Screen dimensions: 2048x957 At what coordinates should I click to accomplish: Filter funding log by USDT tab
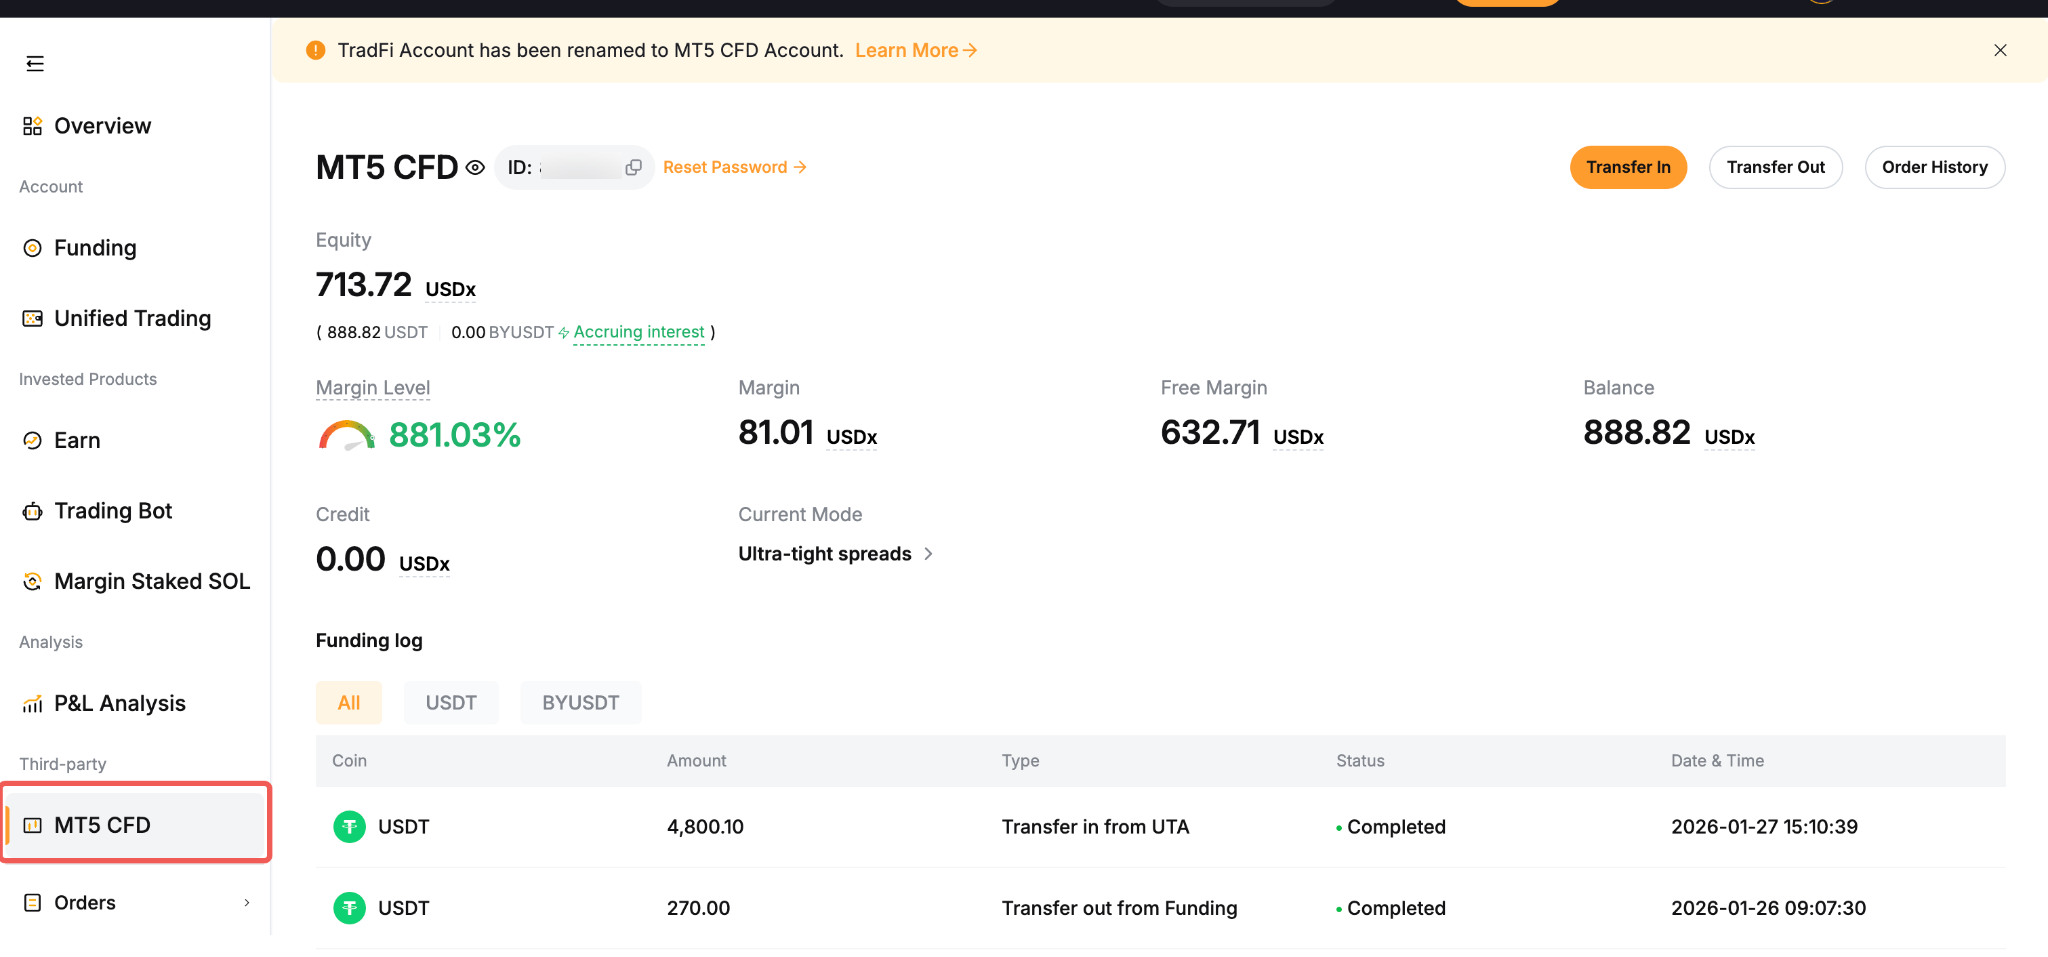[451, 703]
